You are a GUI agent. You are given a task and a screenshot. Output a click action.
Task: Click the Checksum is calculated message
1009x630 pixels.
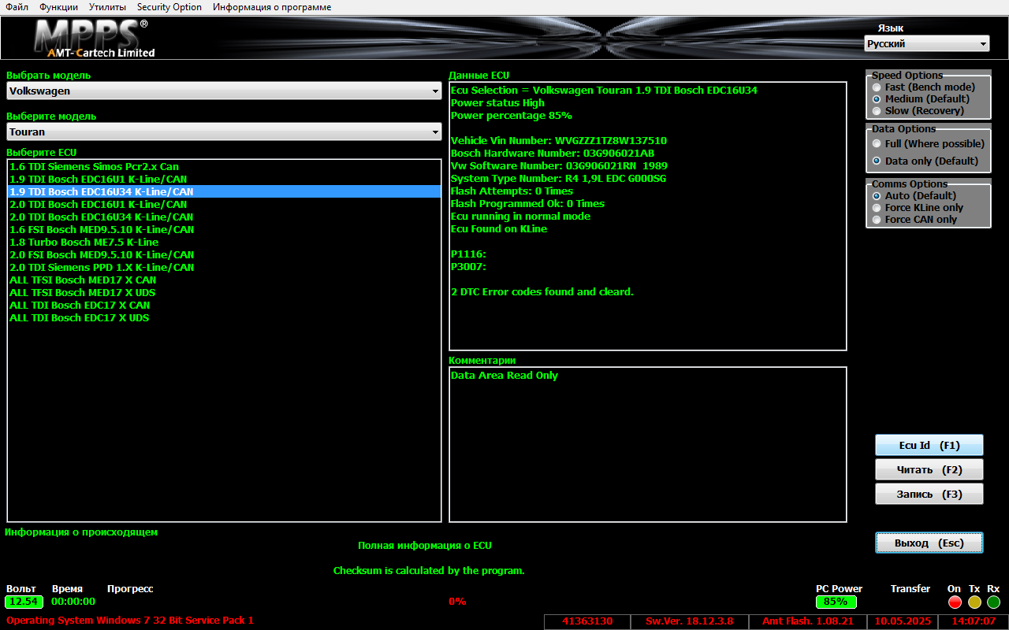click(429, 571)
